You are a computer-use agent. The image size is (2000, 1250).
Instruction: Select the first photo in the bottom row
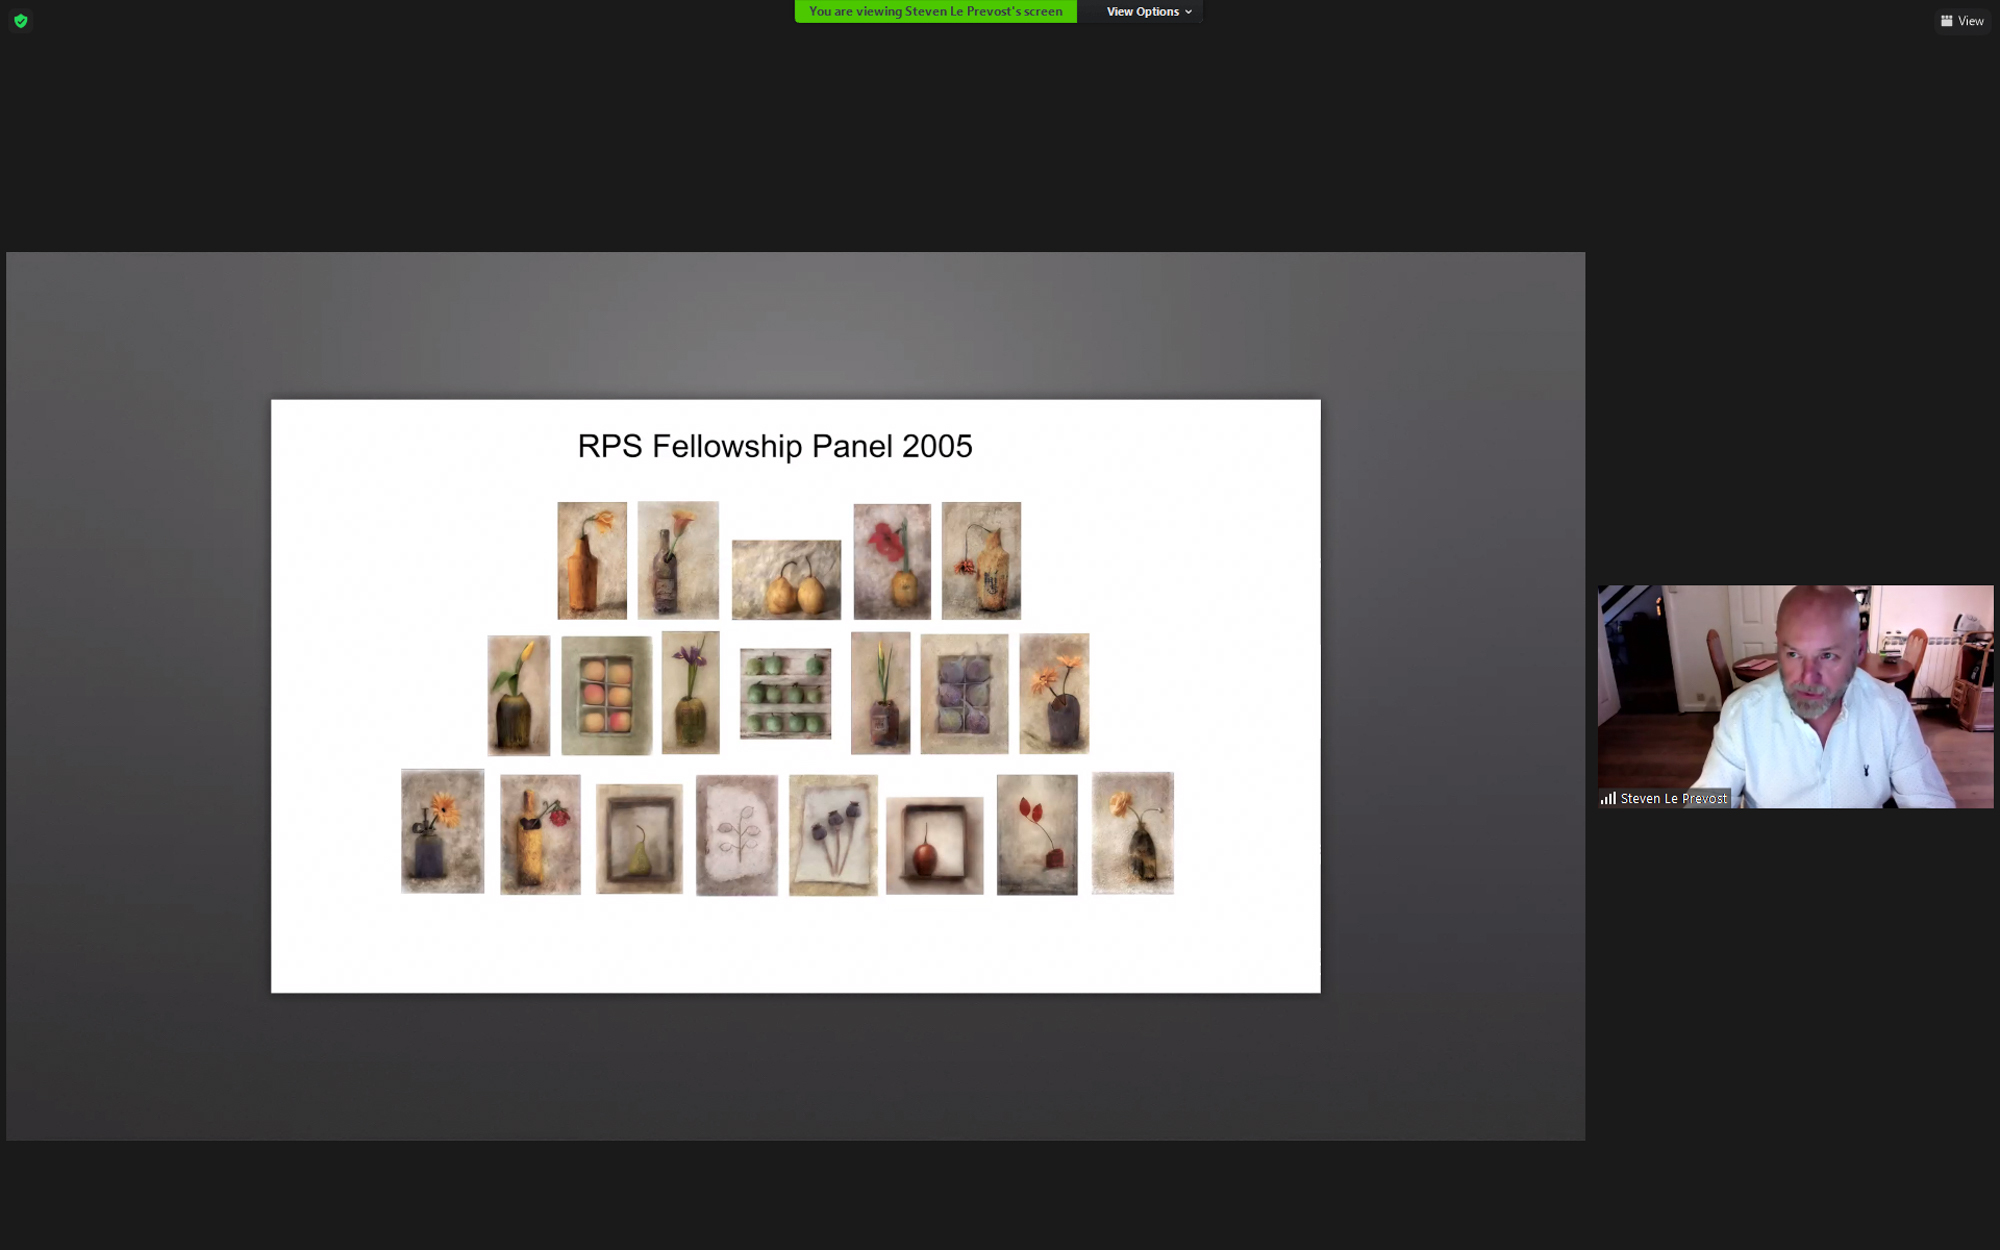442,831
